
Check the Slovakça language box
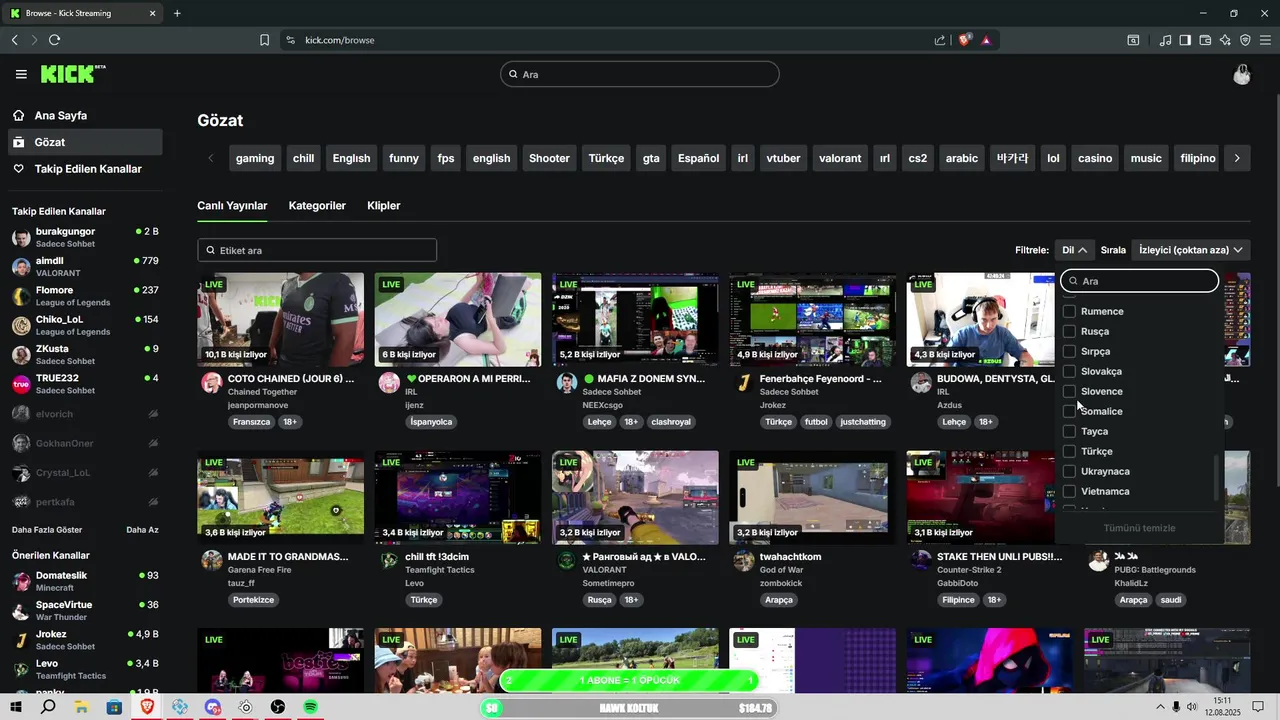tap(1069, 371)
